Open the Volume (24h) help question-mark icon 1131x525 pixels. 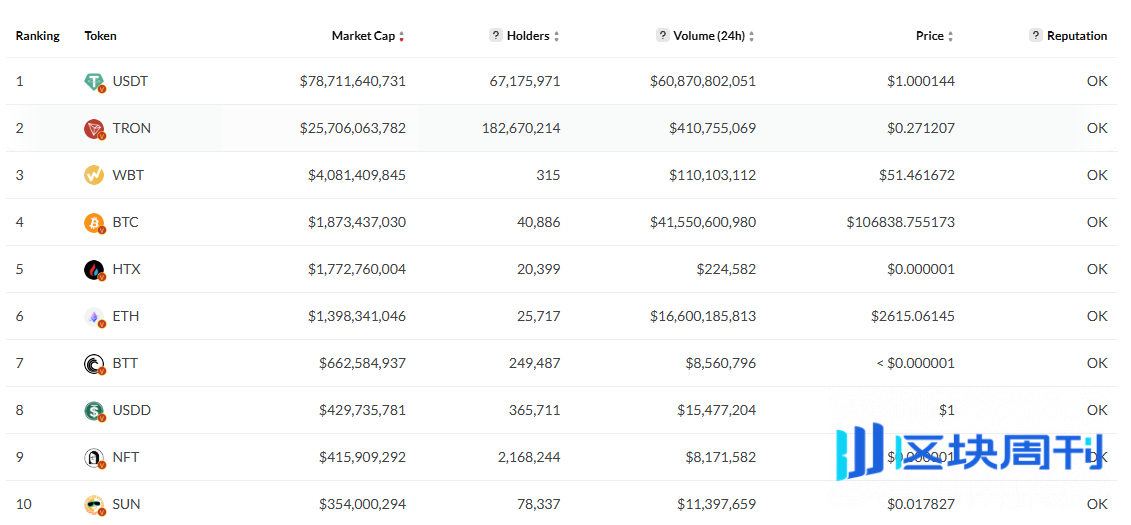click(662, 35)
